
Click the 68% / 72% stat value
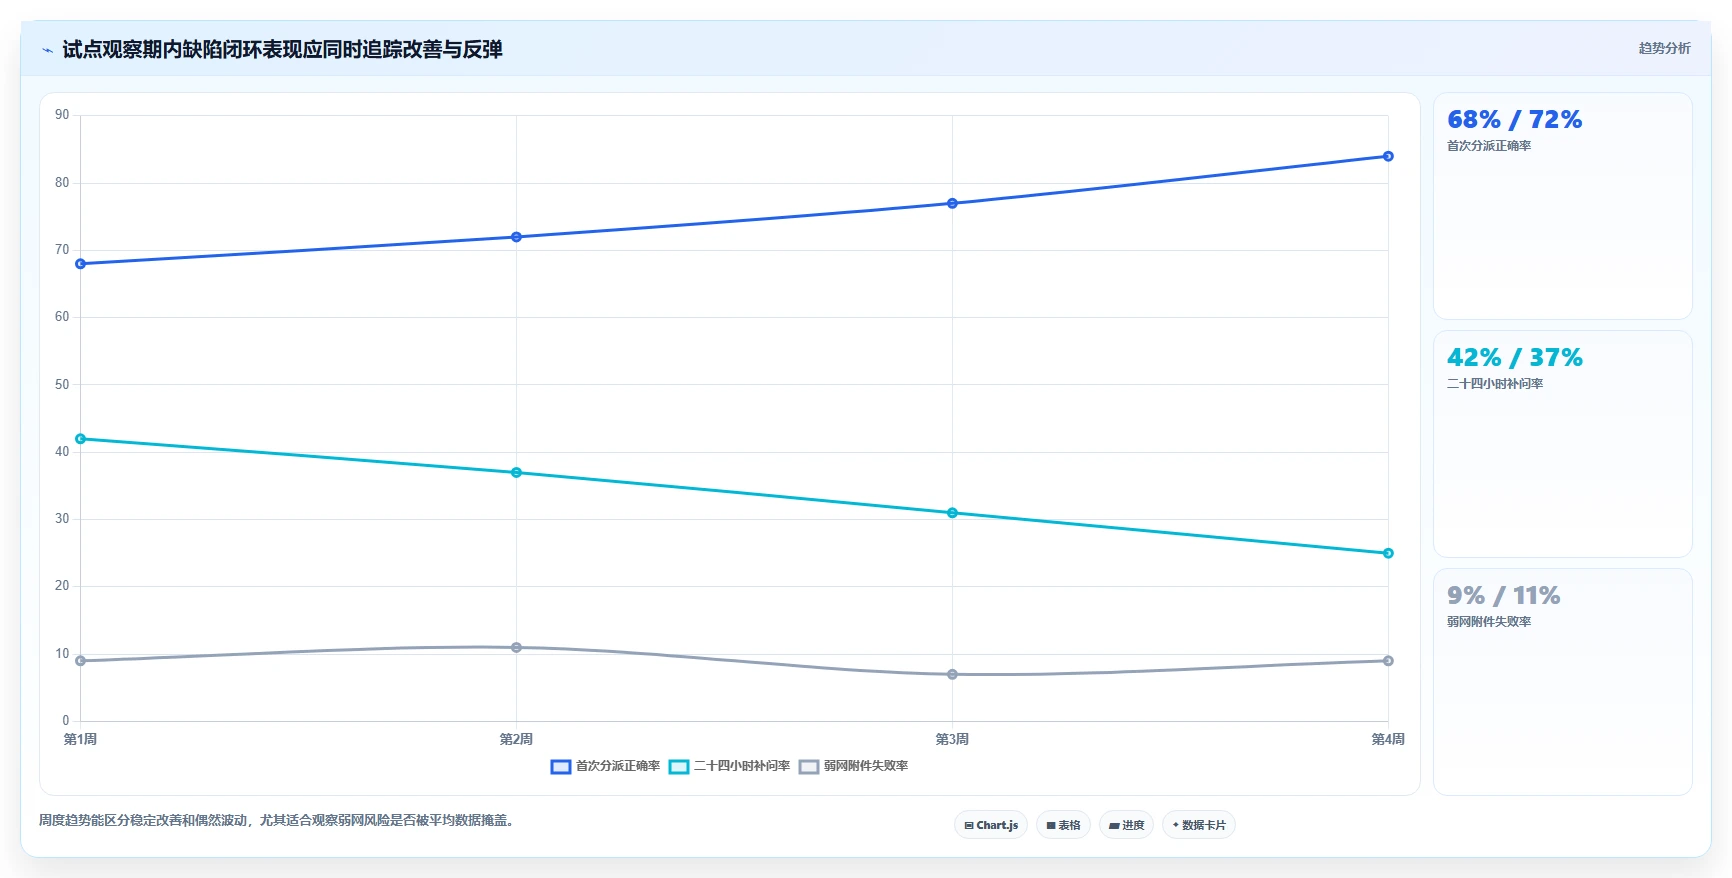(1514, 120)
